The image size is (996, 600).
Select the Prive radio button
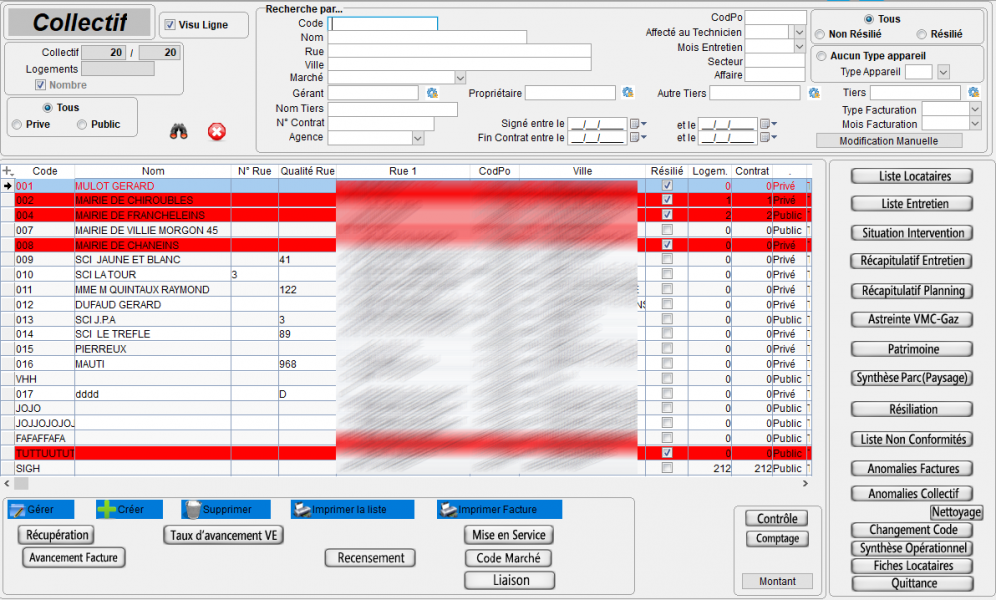(x=17, y=124)
